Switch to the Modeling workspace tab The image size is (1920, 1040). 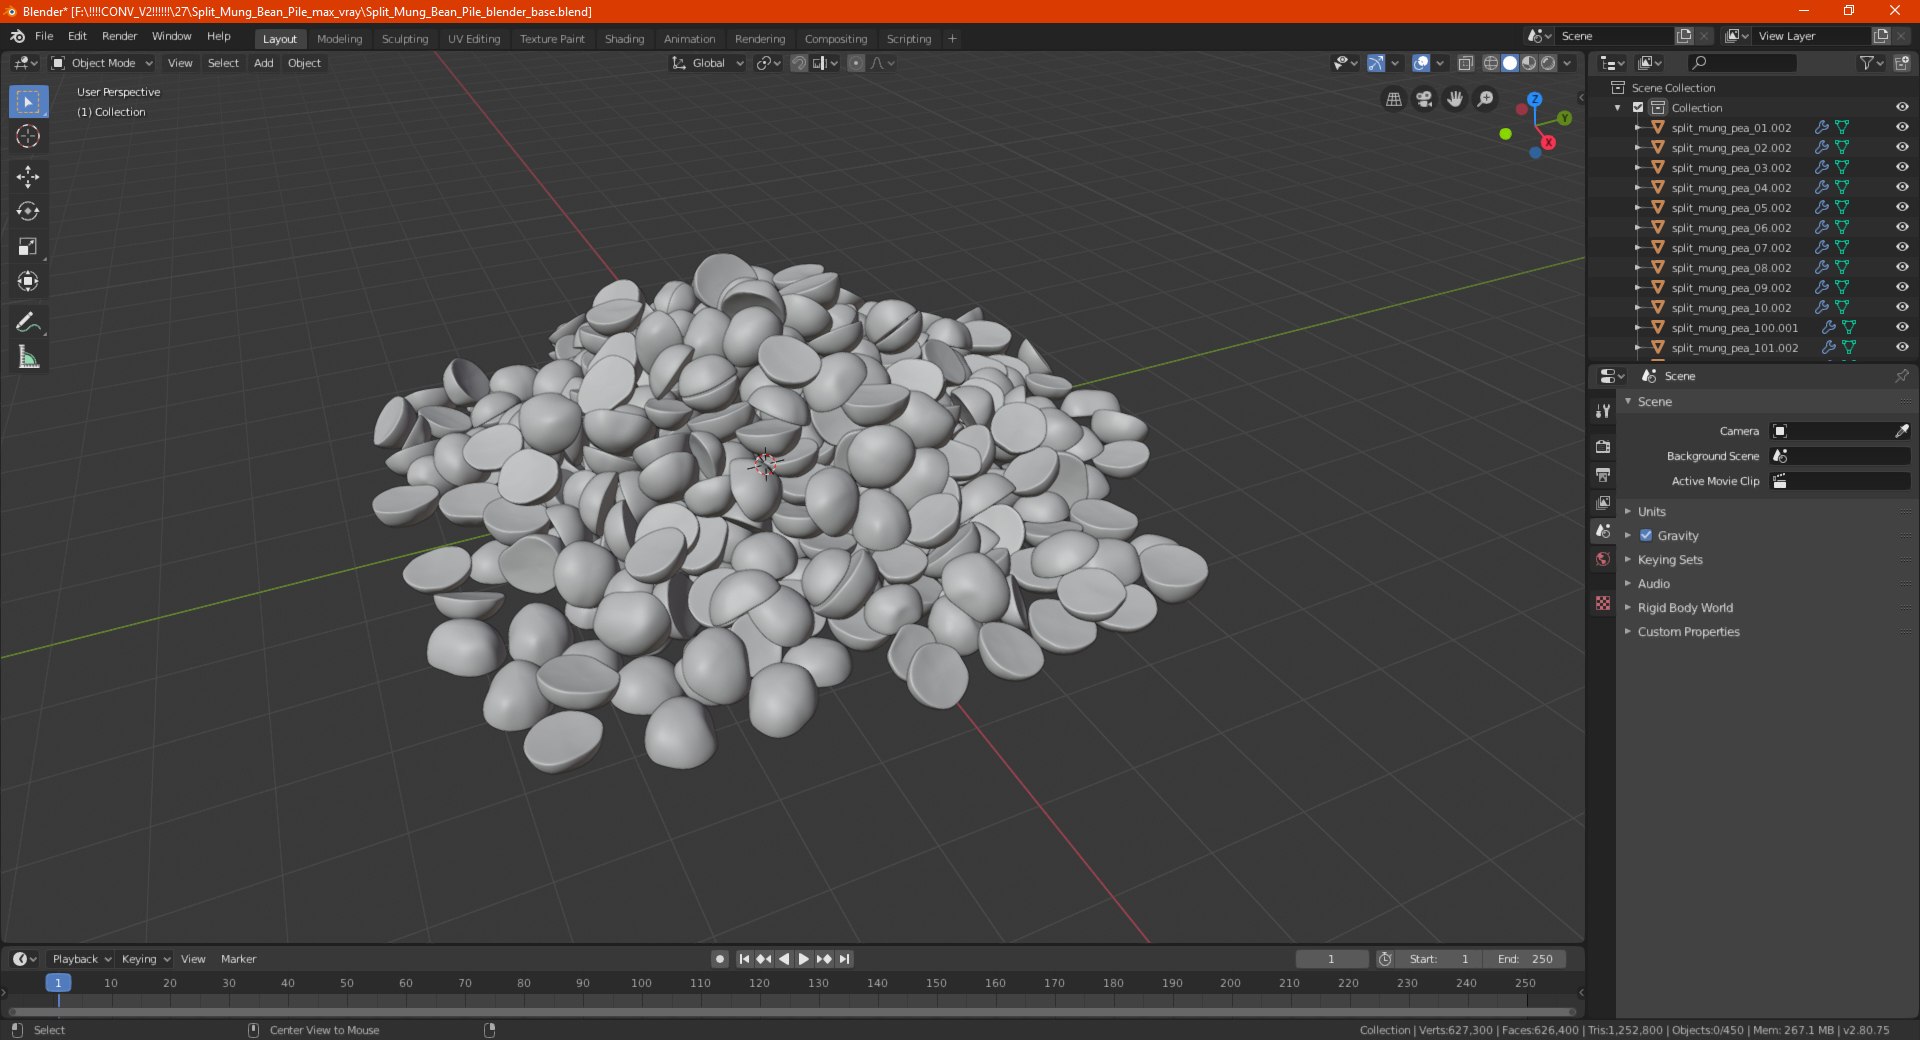coord(339,39)
